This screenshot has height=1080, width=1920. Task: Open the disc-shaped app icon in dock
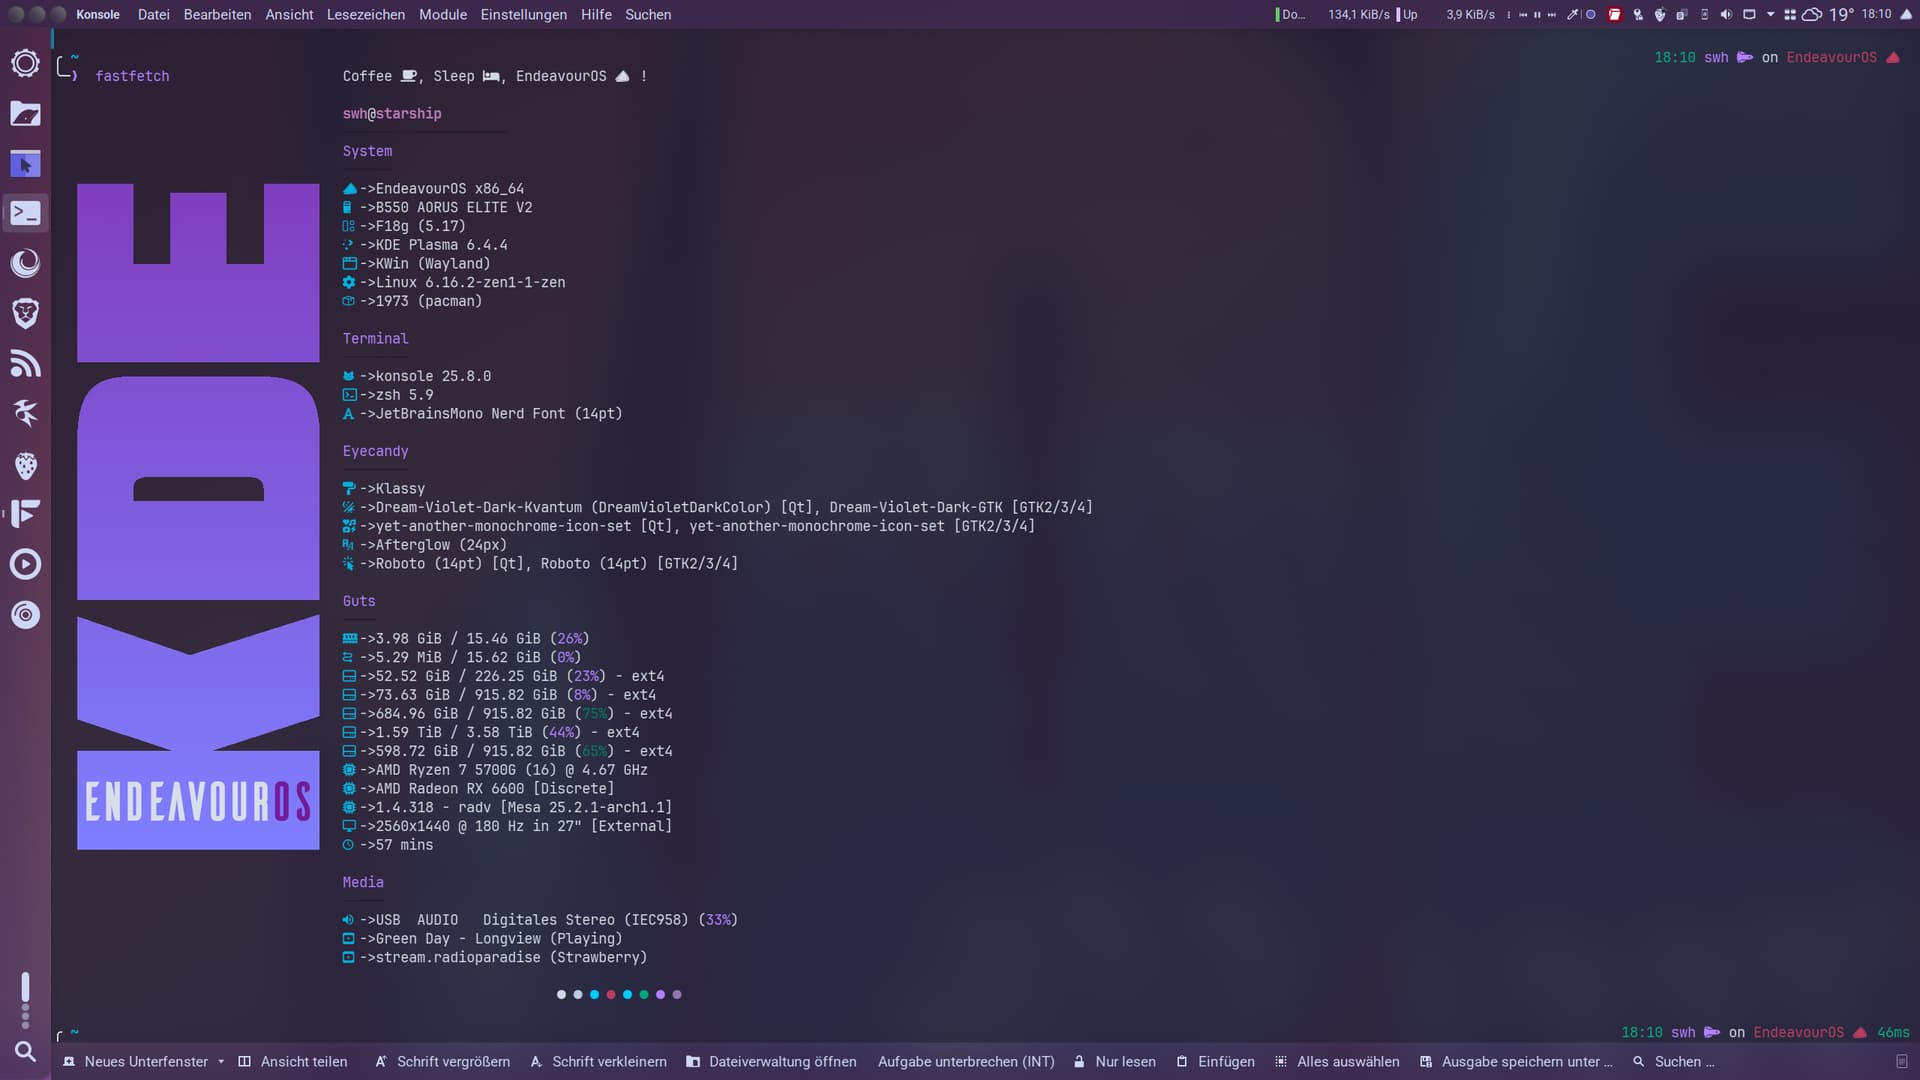pos(26,614)
